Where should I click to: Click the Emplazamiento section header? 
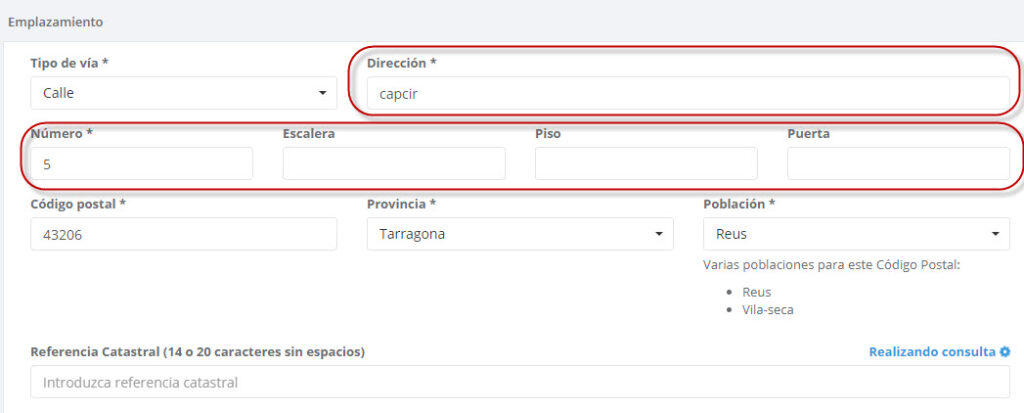tap(55, 21)
